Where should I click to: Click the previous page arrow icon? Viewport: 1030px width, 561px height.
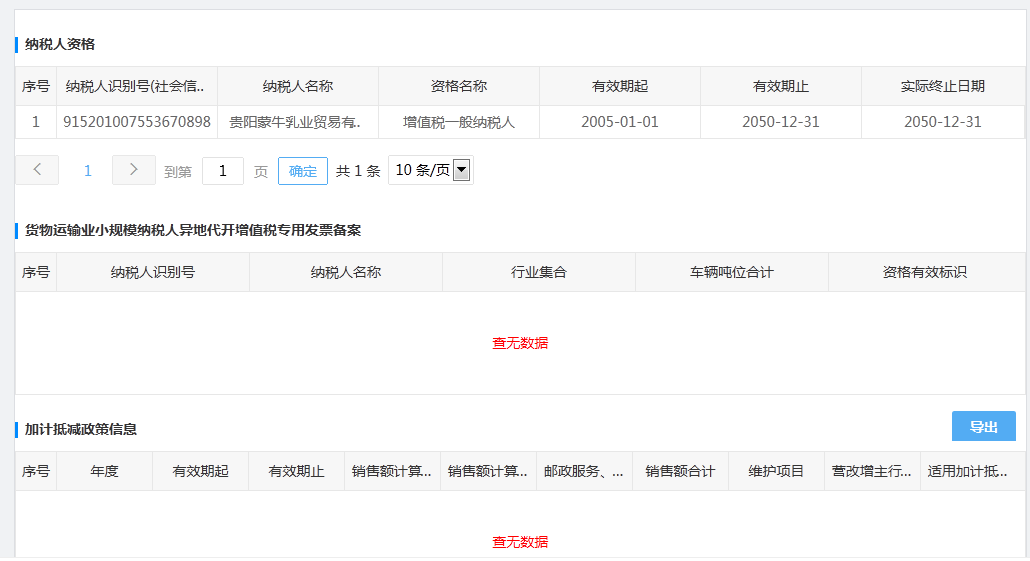37,170
